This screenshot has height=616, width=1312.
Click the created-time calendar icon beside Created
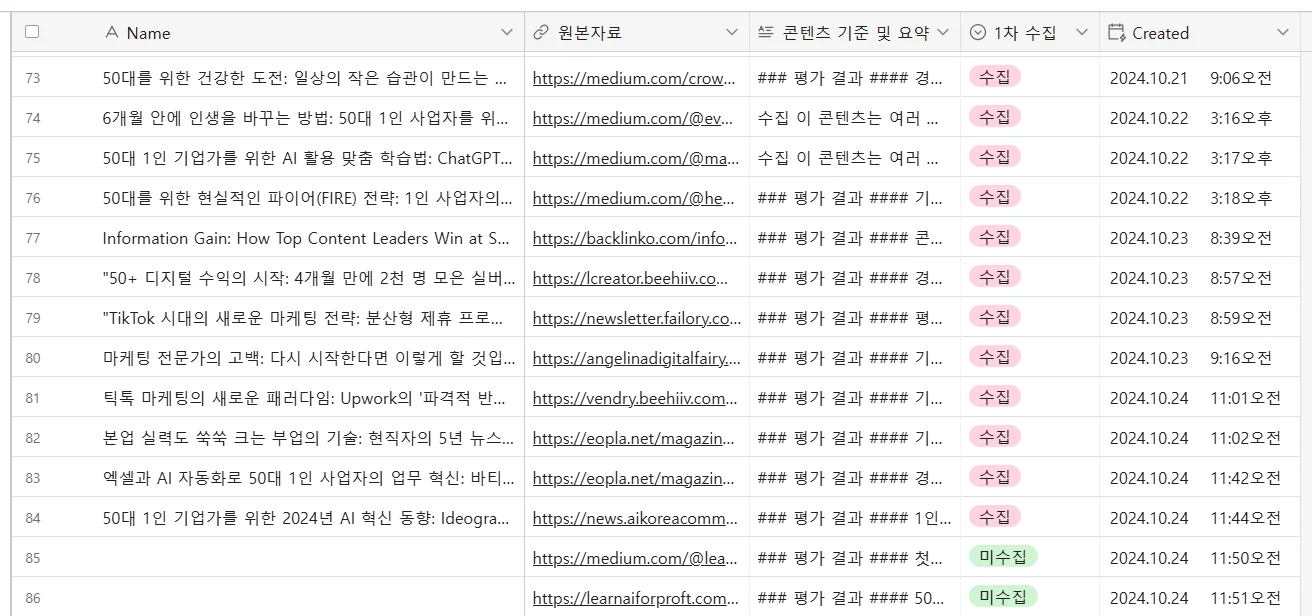click(x=1117, y=32)
